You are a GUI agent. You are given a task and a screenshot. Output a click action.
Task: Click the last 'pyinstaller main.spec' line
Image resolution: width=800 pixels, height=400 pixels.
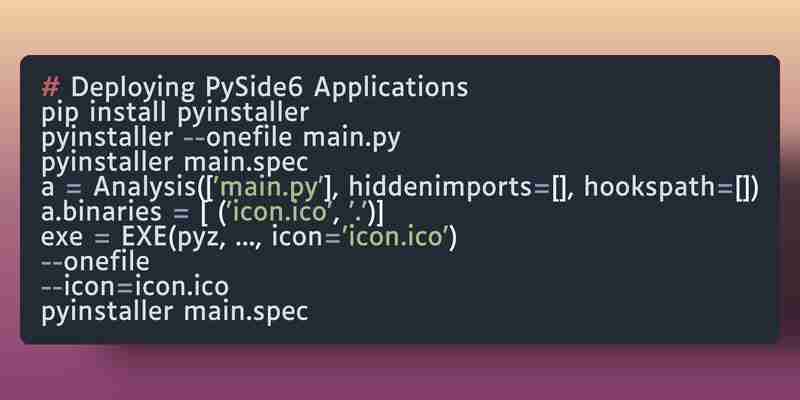[175, 312]
